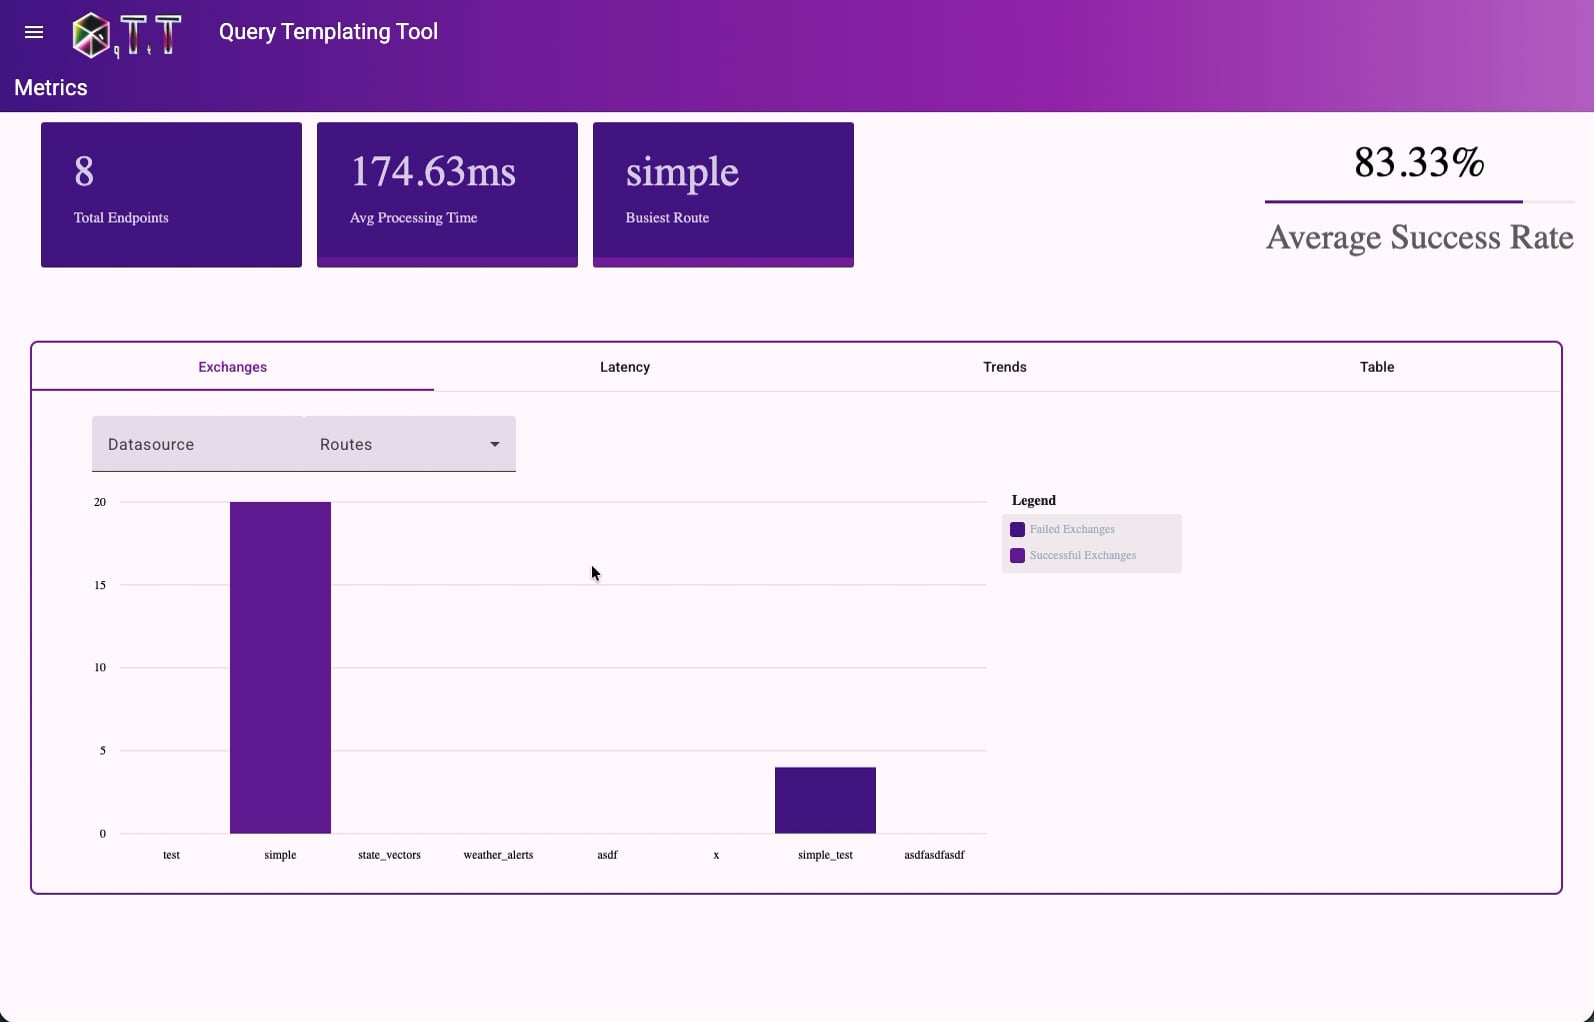Click the Metrics page heading
Viewport: 1594px width, 1022px height.
(51, 88)
